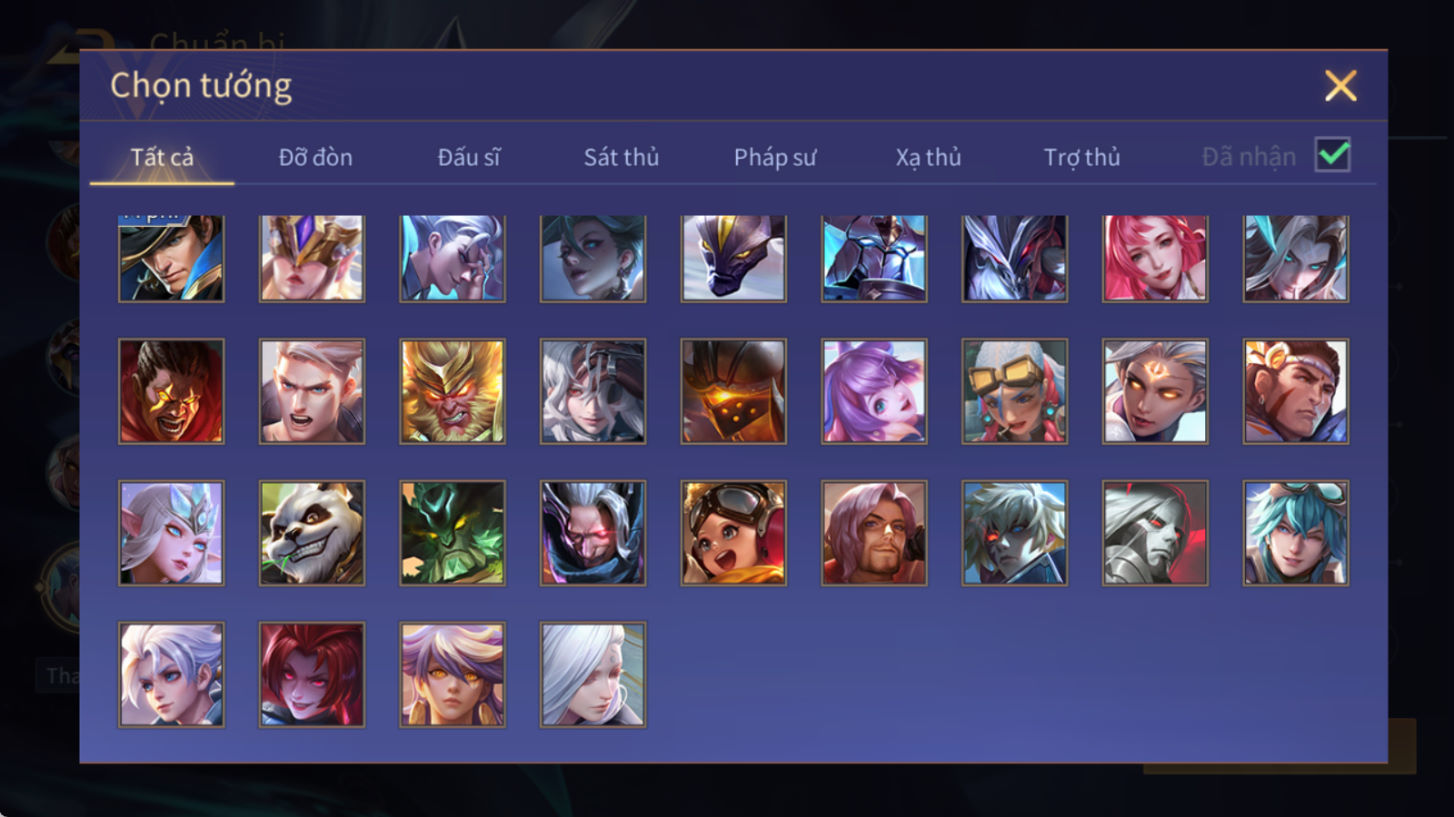Switch to the Đỡ đòn tab
The width and height of the screenshot is (1454, 817).
315,157
